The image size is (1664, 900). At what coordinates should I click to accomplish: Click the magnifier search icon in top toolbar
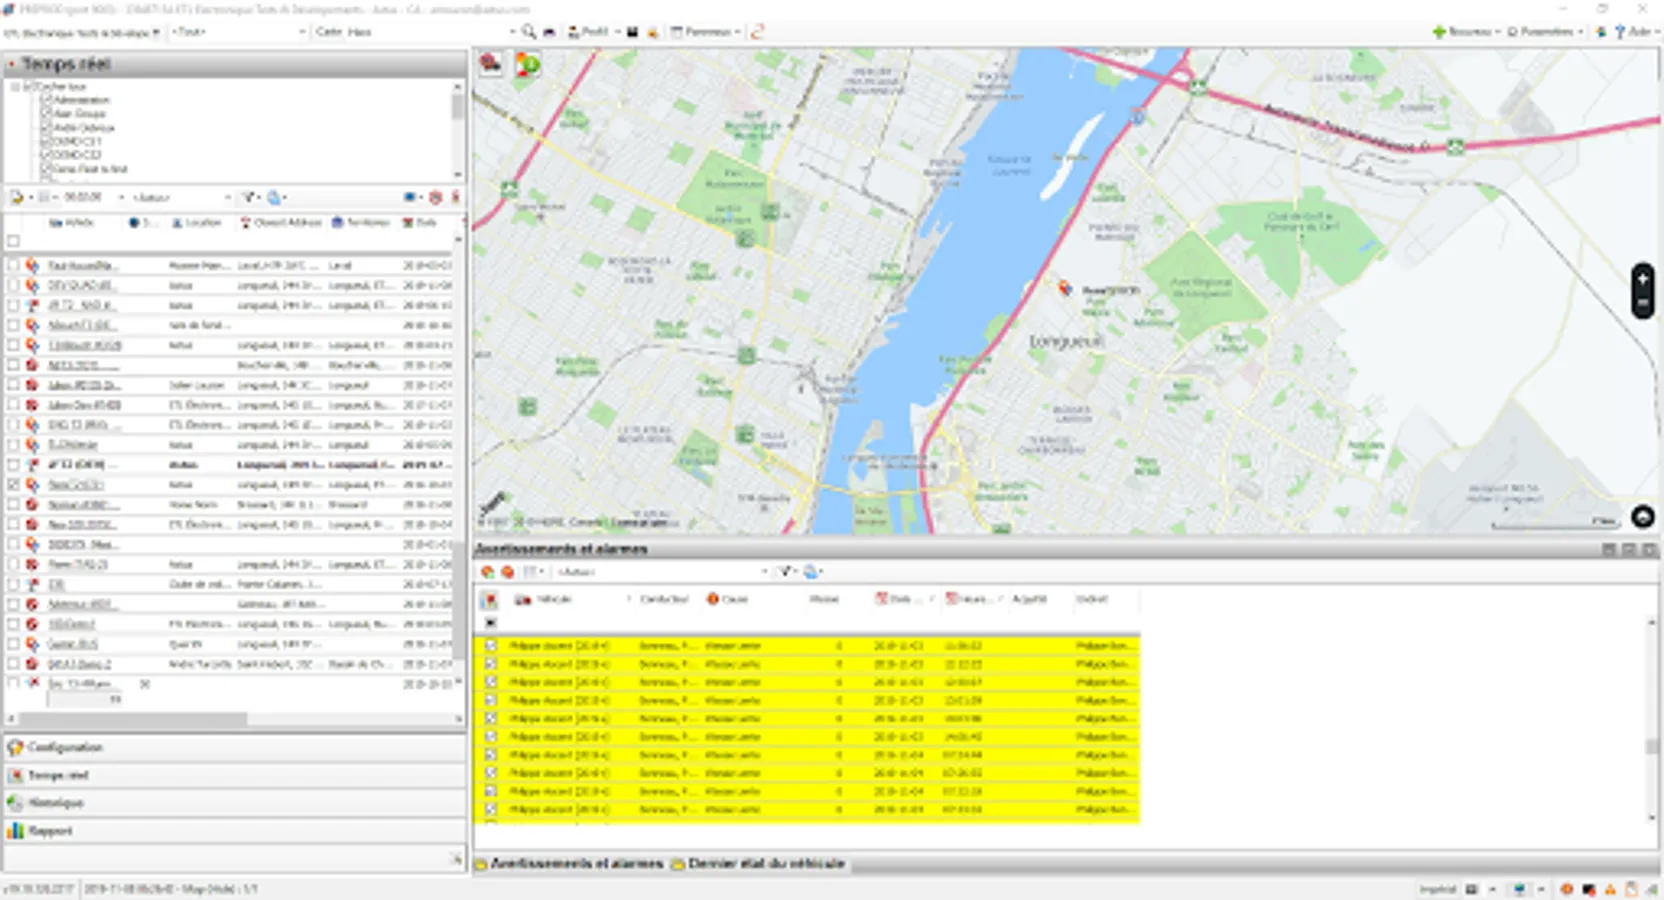[528, 32]
